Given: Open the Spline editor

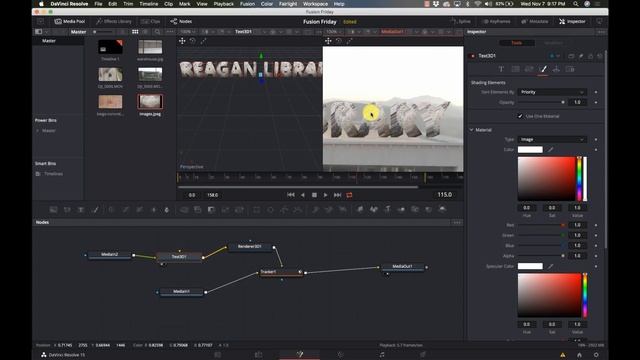Looking at the screenshot, I should point(460,21).
